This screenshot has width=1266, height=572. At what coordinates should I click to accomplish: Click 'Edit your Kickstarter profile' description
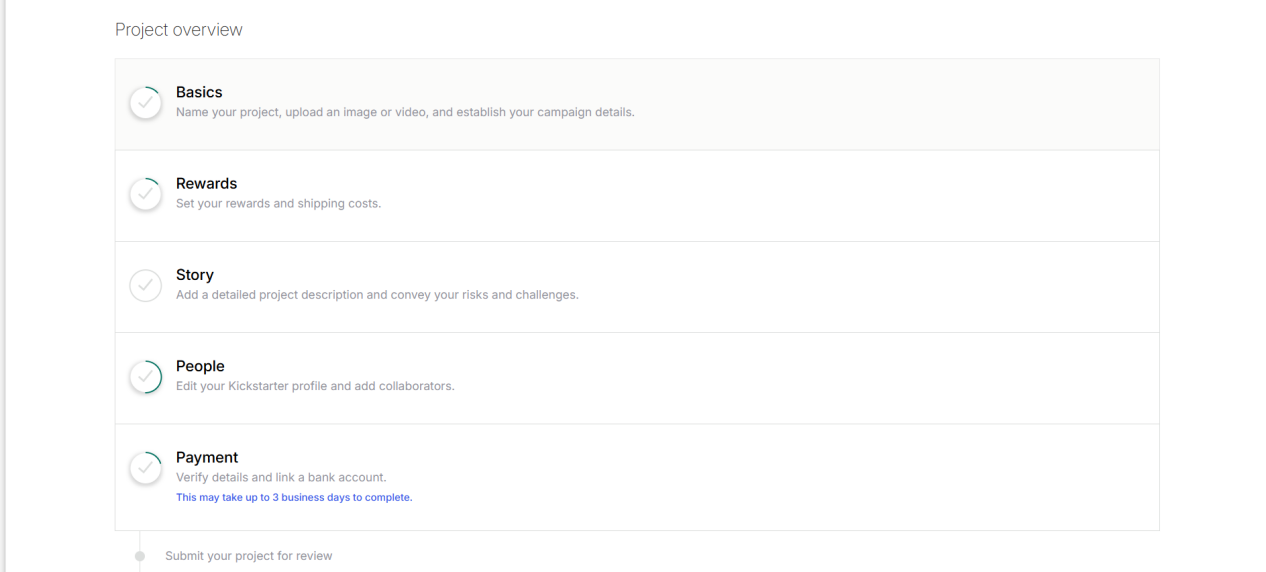(315, 386)
